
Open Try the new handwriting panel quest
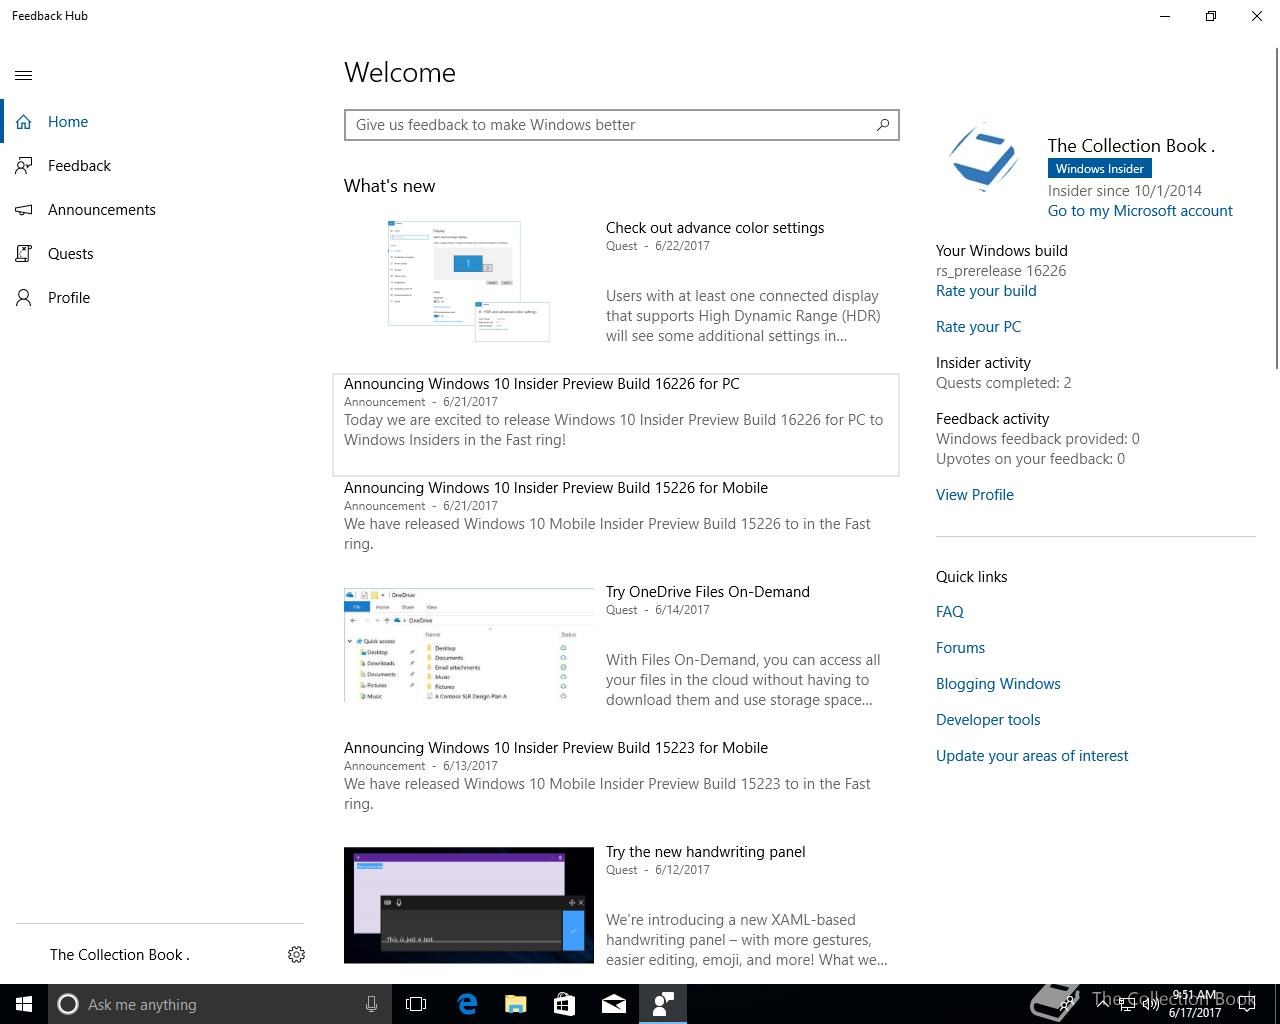[x=705, y=852]
